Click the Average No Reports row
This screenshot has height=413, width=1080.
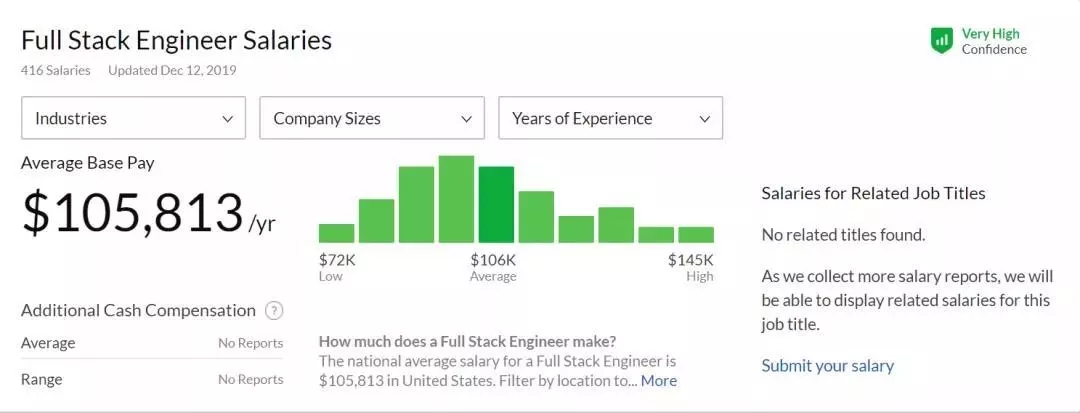coord(151,343)
